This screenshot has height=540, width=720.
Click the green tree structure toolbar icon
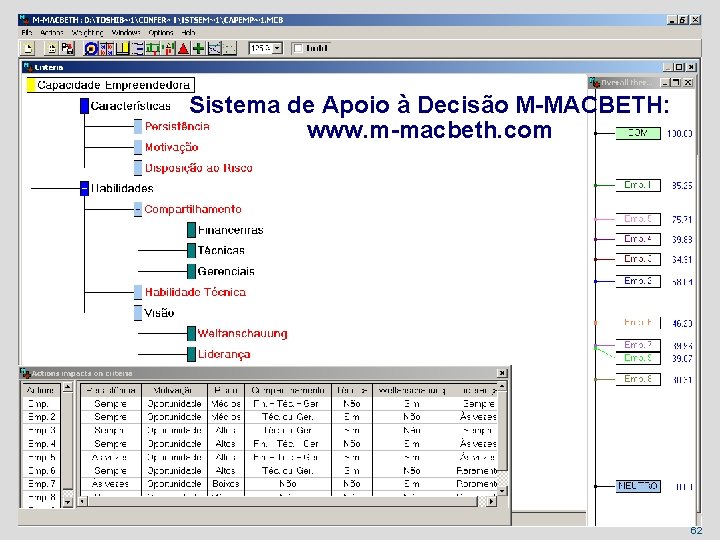point(153,48)
